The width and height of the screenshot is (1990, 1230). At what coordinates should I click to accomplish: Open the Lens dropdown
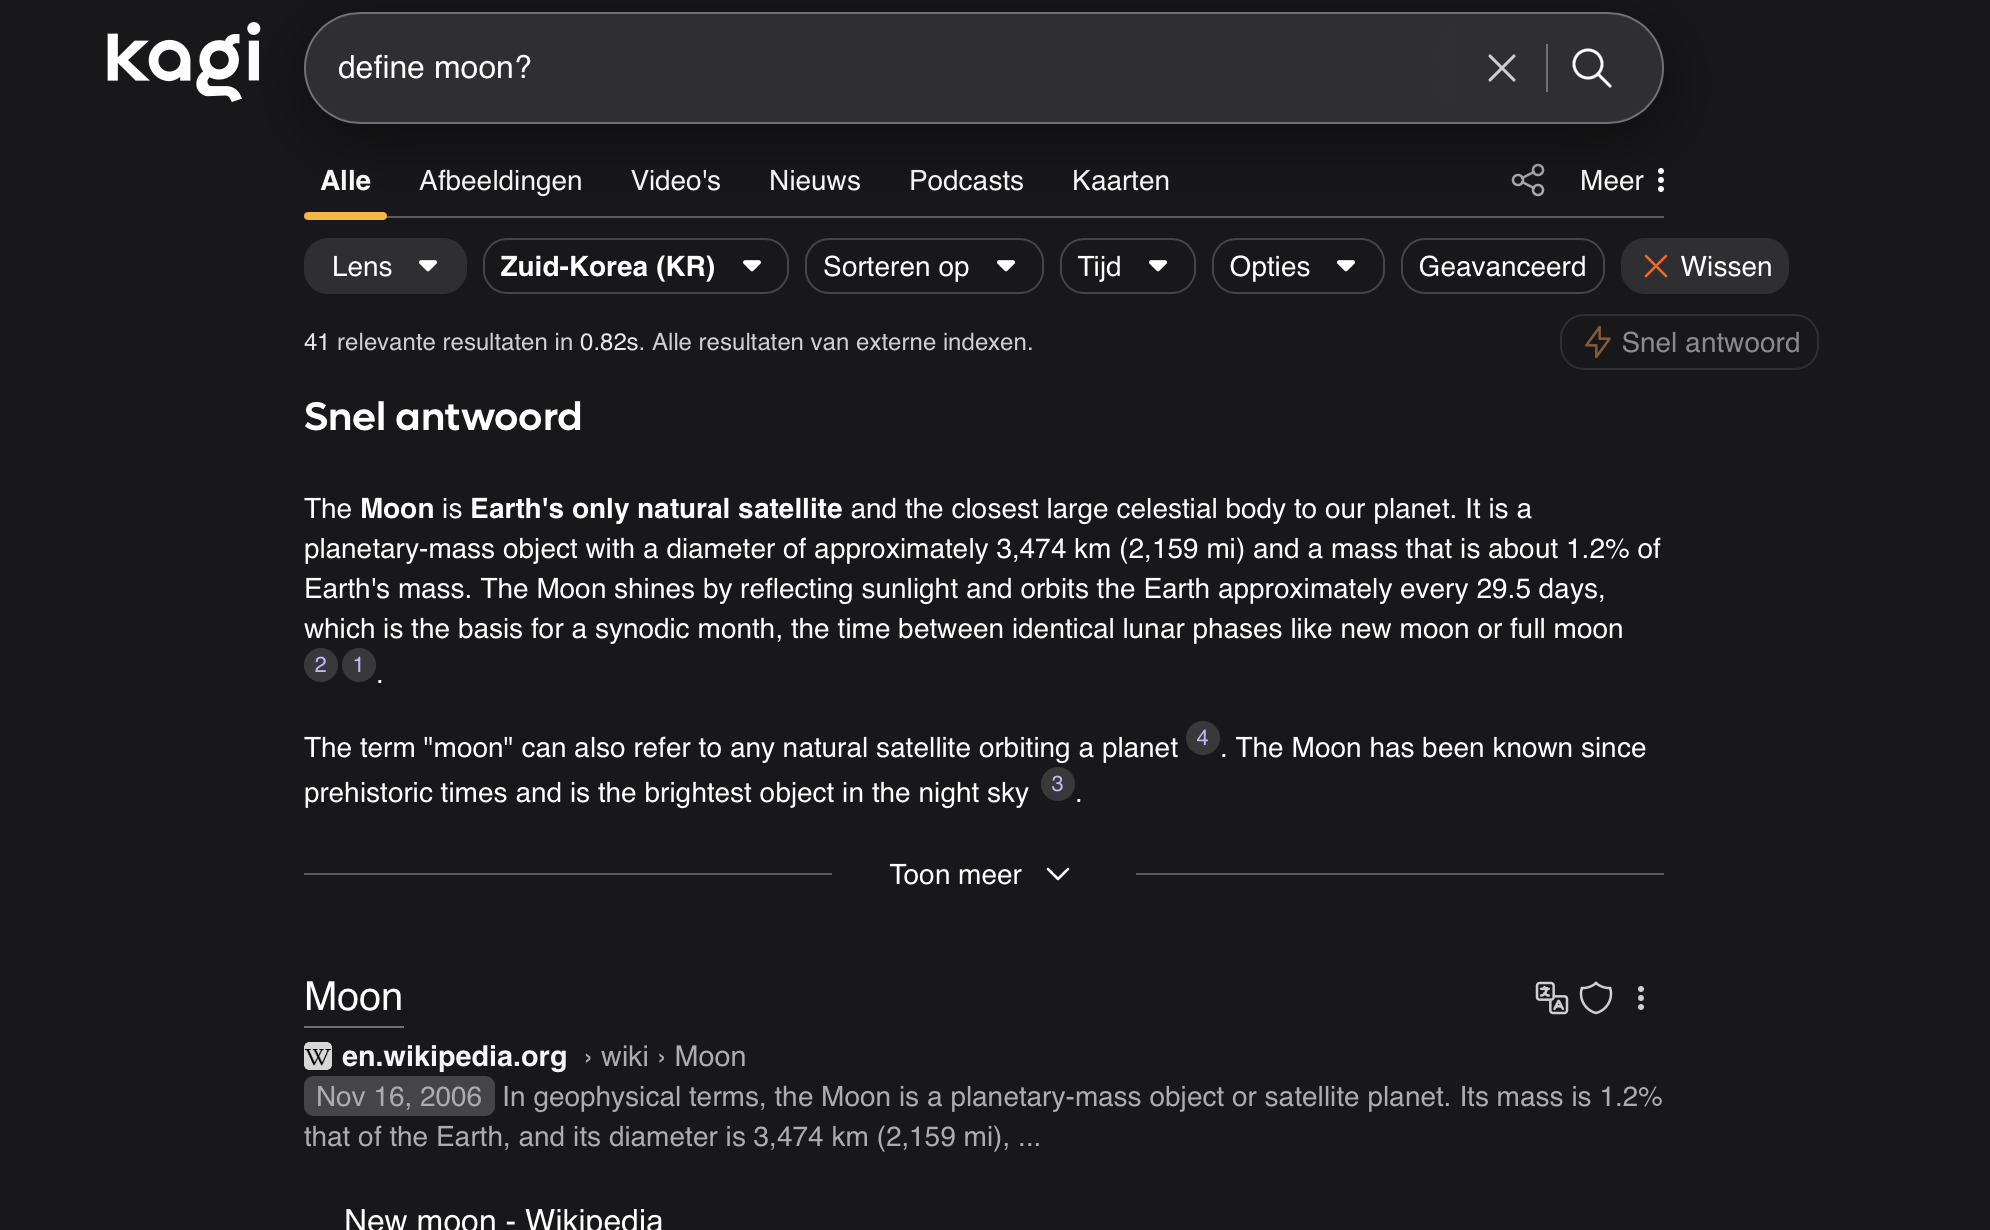click(384, 266)
